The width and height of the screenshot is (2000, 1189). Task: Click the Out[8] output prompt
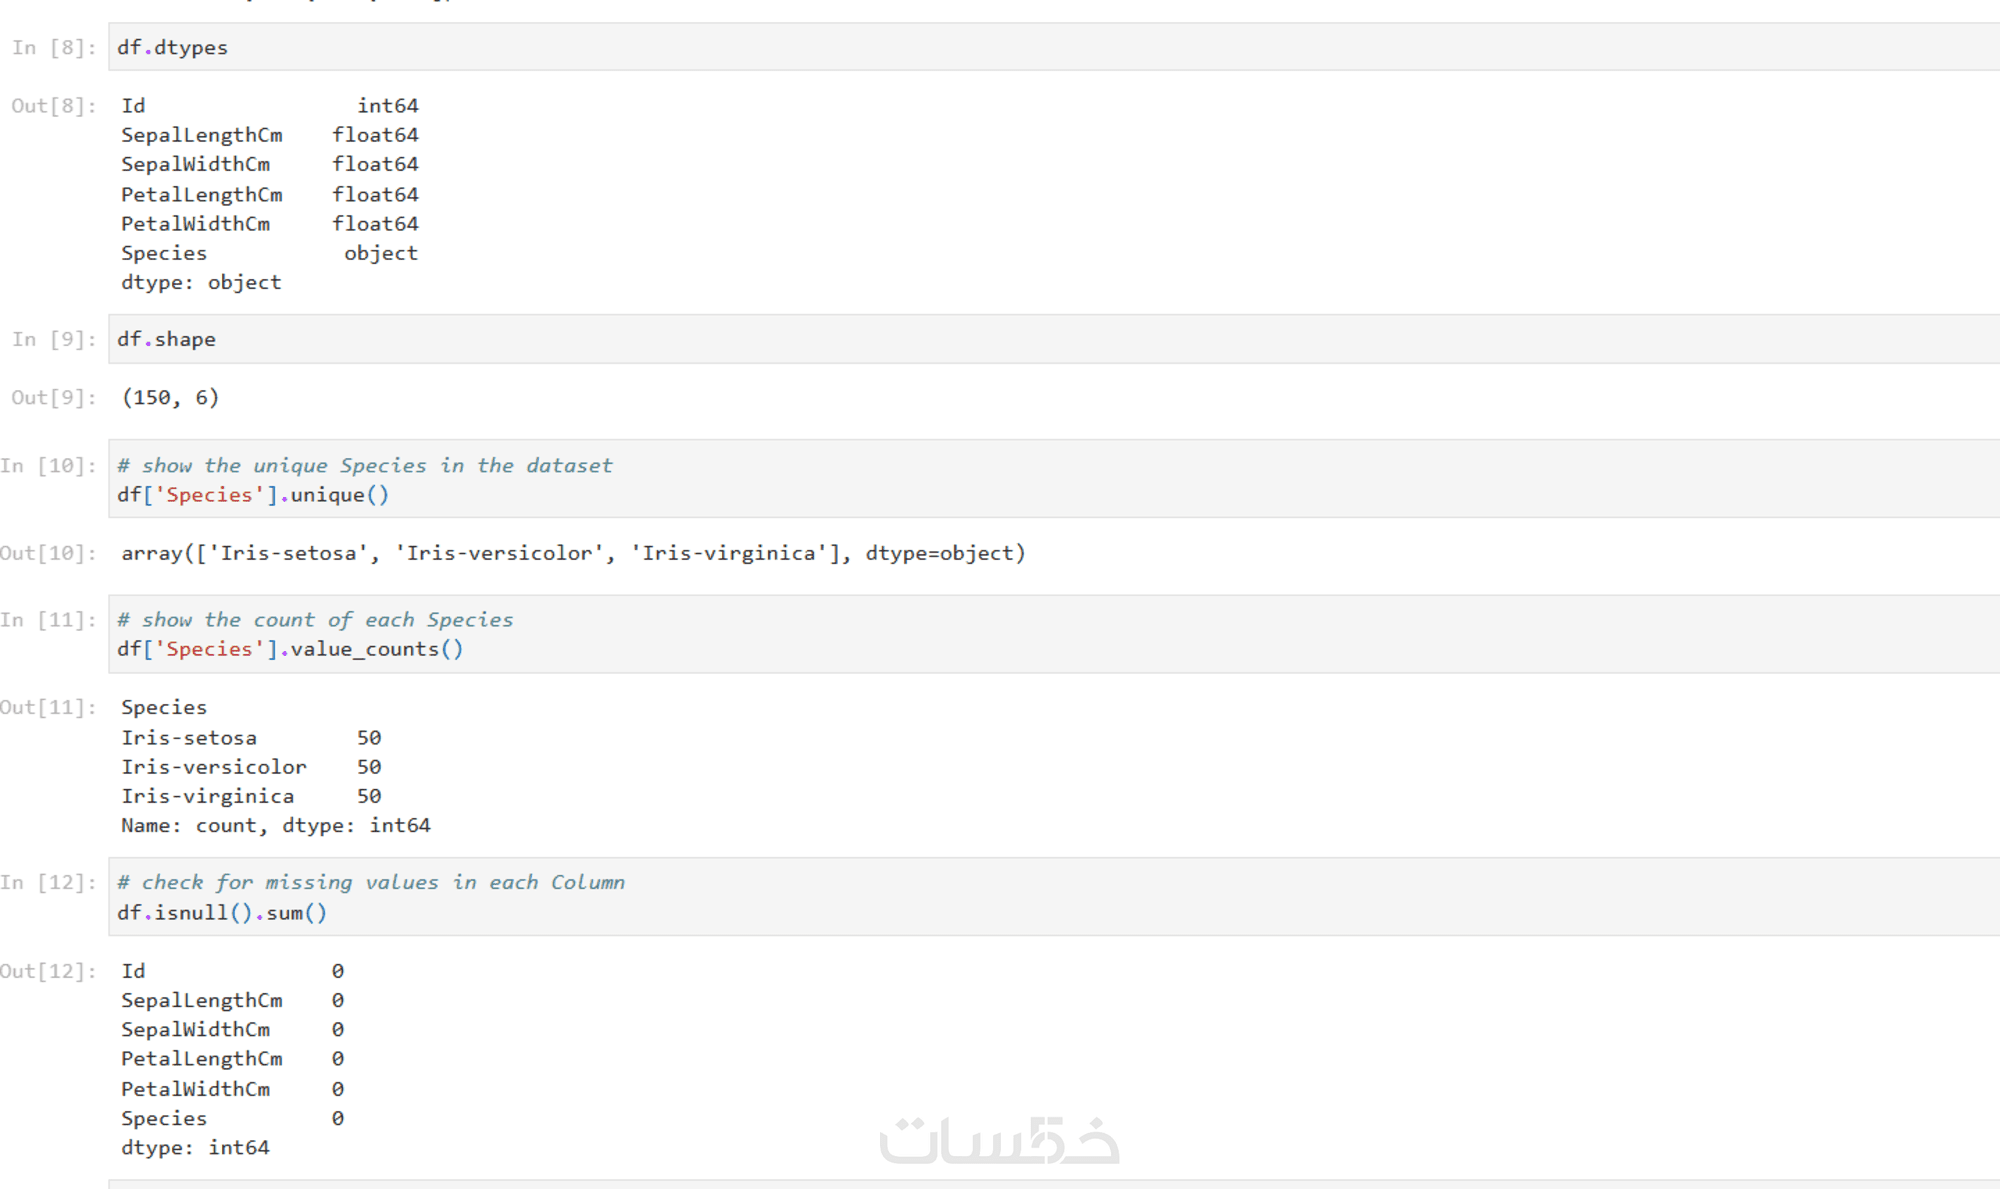coord(53,106)
